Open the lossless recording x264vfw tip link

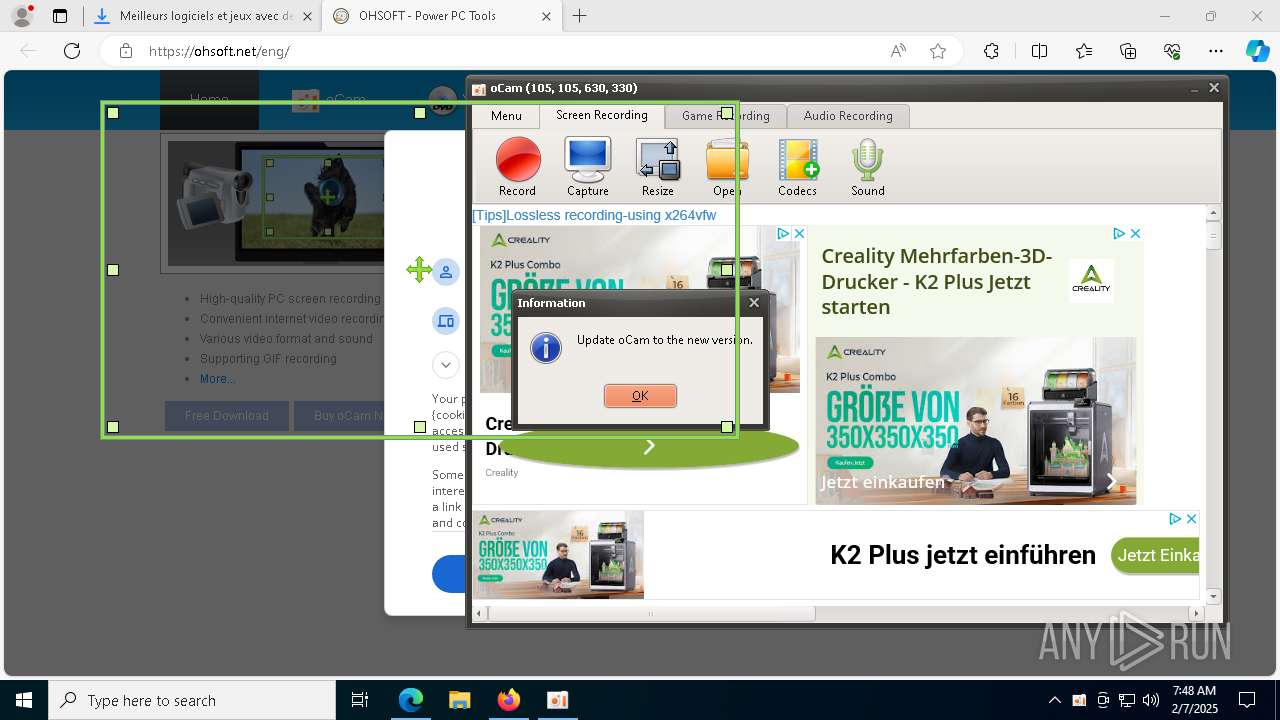[594, 215]
